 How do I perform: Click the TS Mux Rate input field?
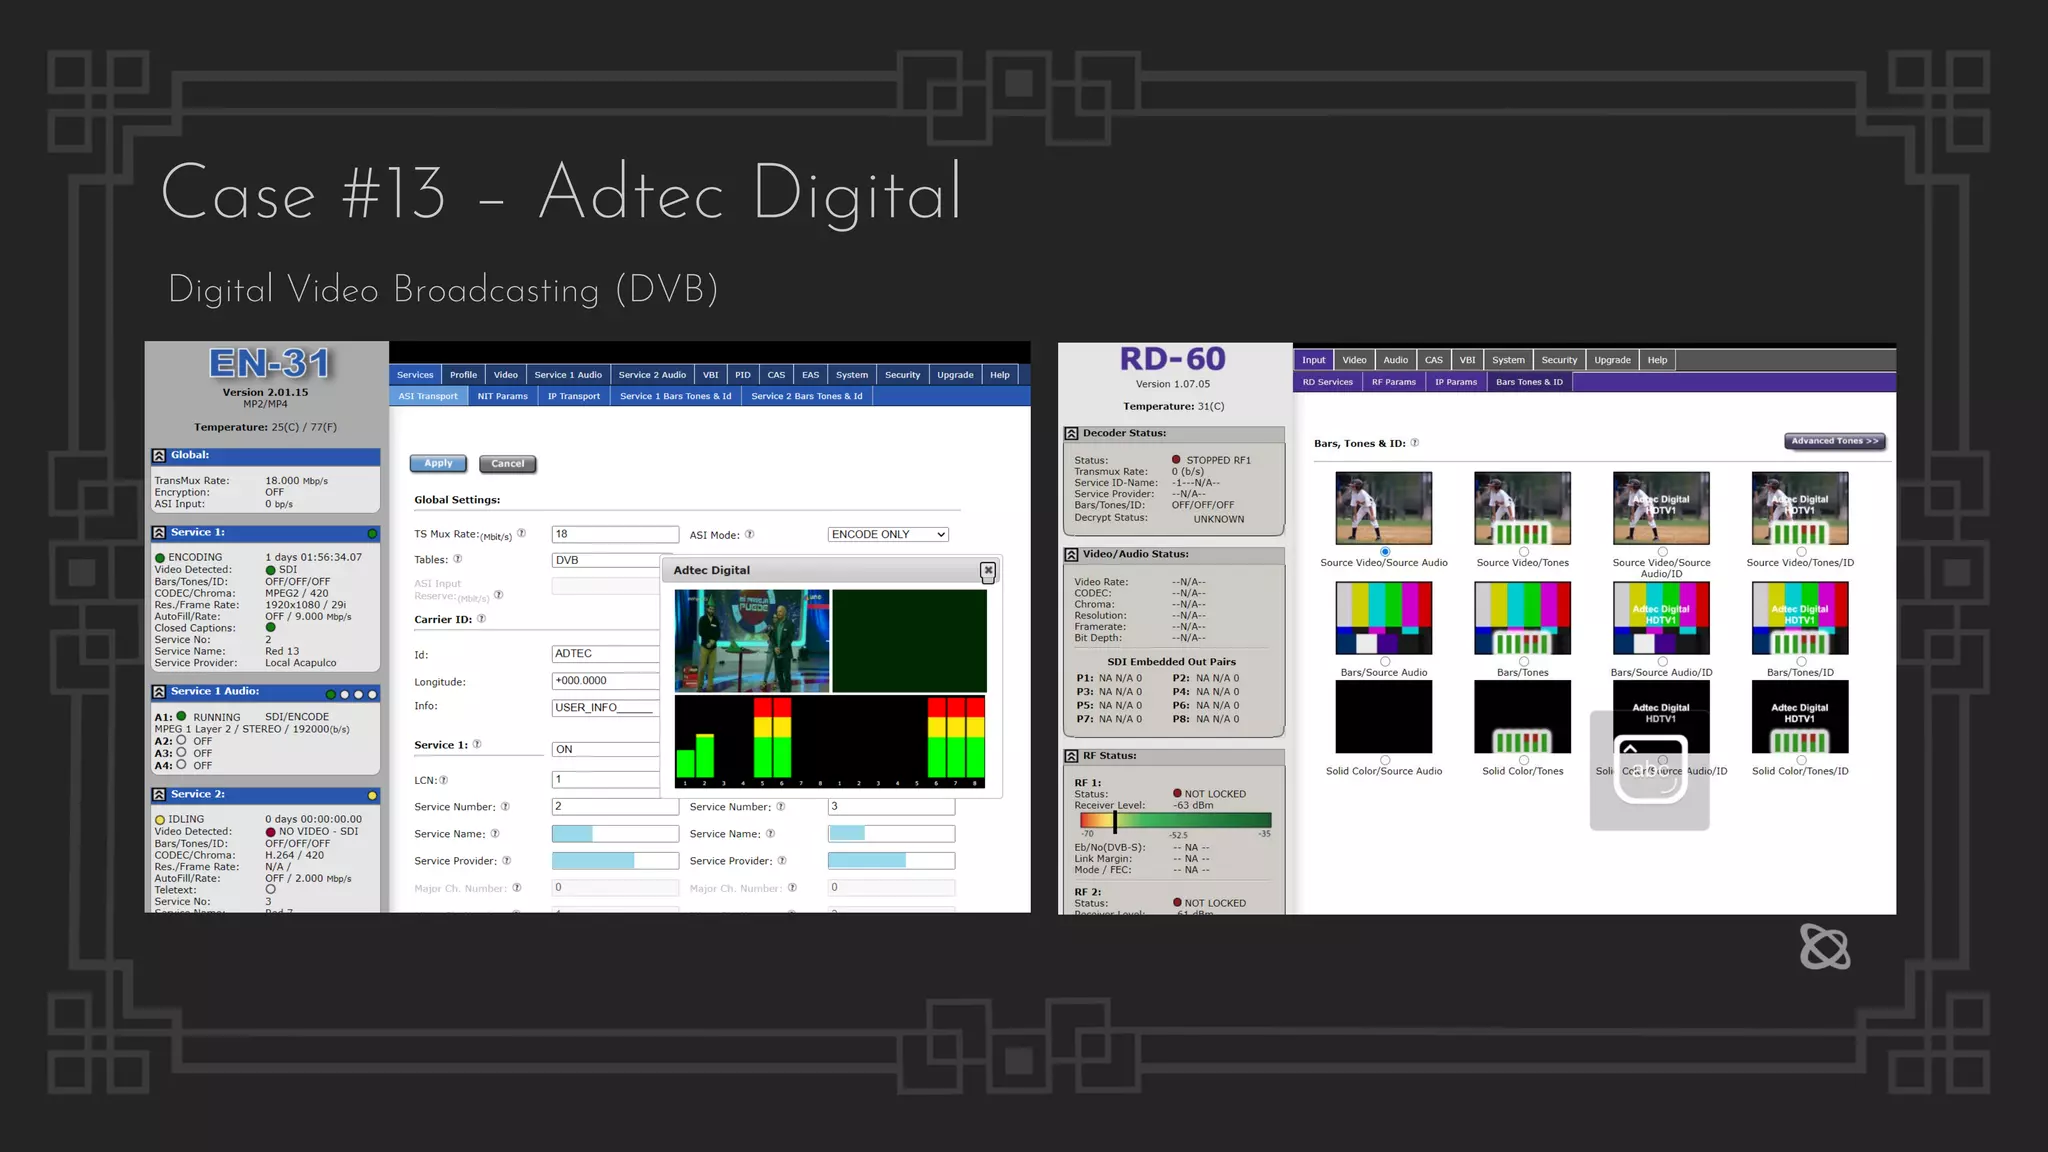[615, 535]
